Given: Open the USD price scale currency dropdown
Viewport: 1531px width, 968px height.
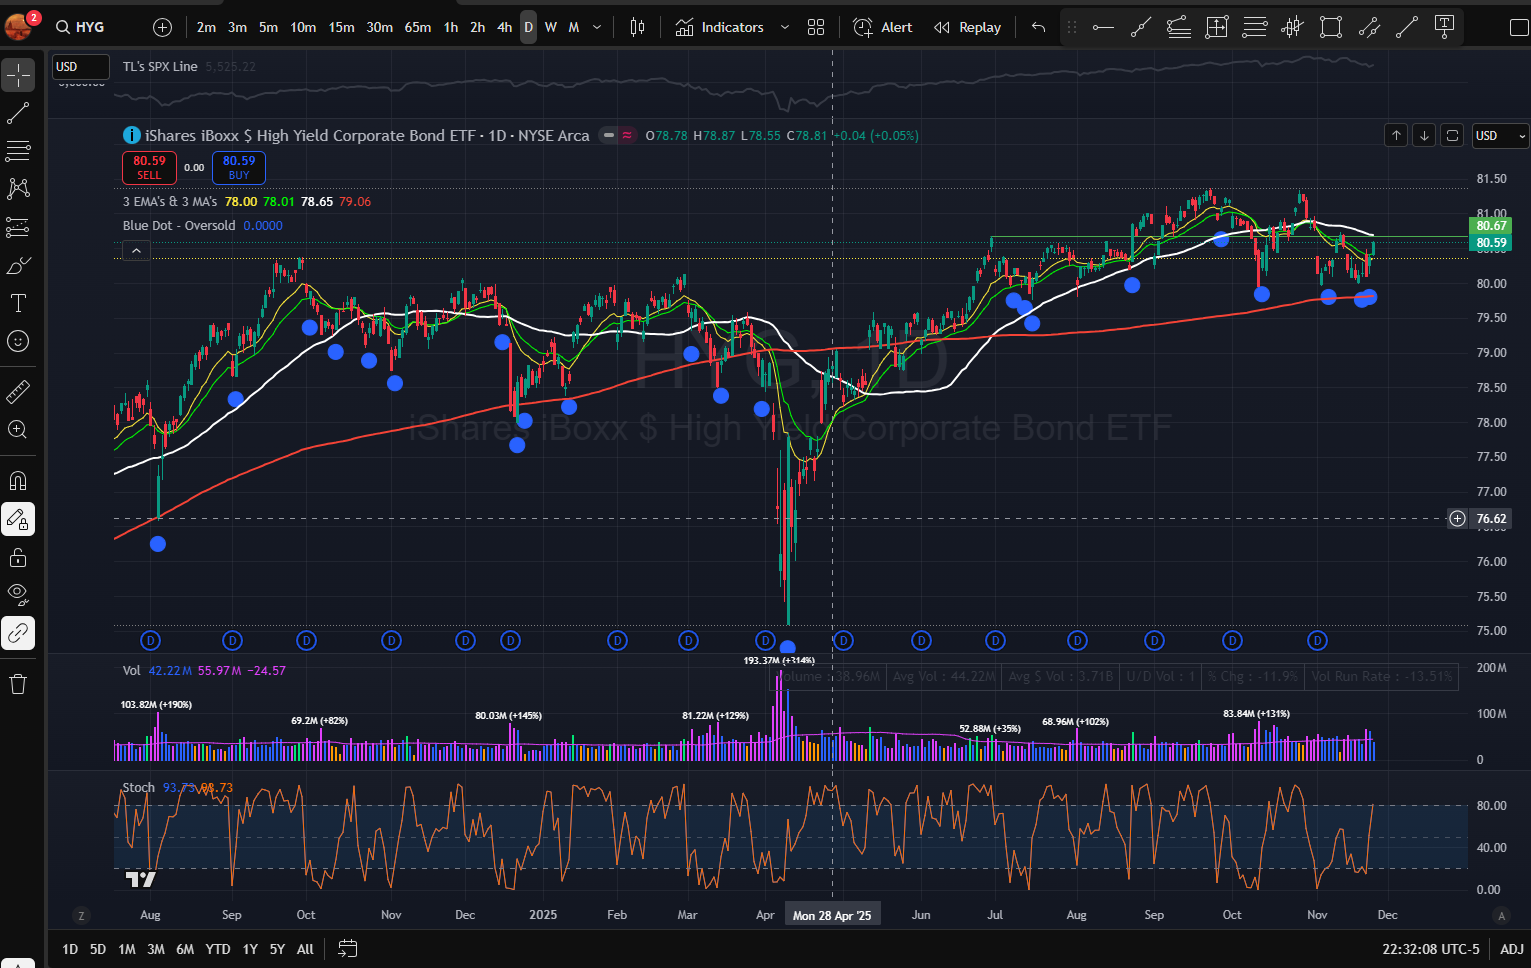Looking at the screenshot, I should [1501, 135].
